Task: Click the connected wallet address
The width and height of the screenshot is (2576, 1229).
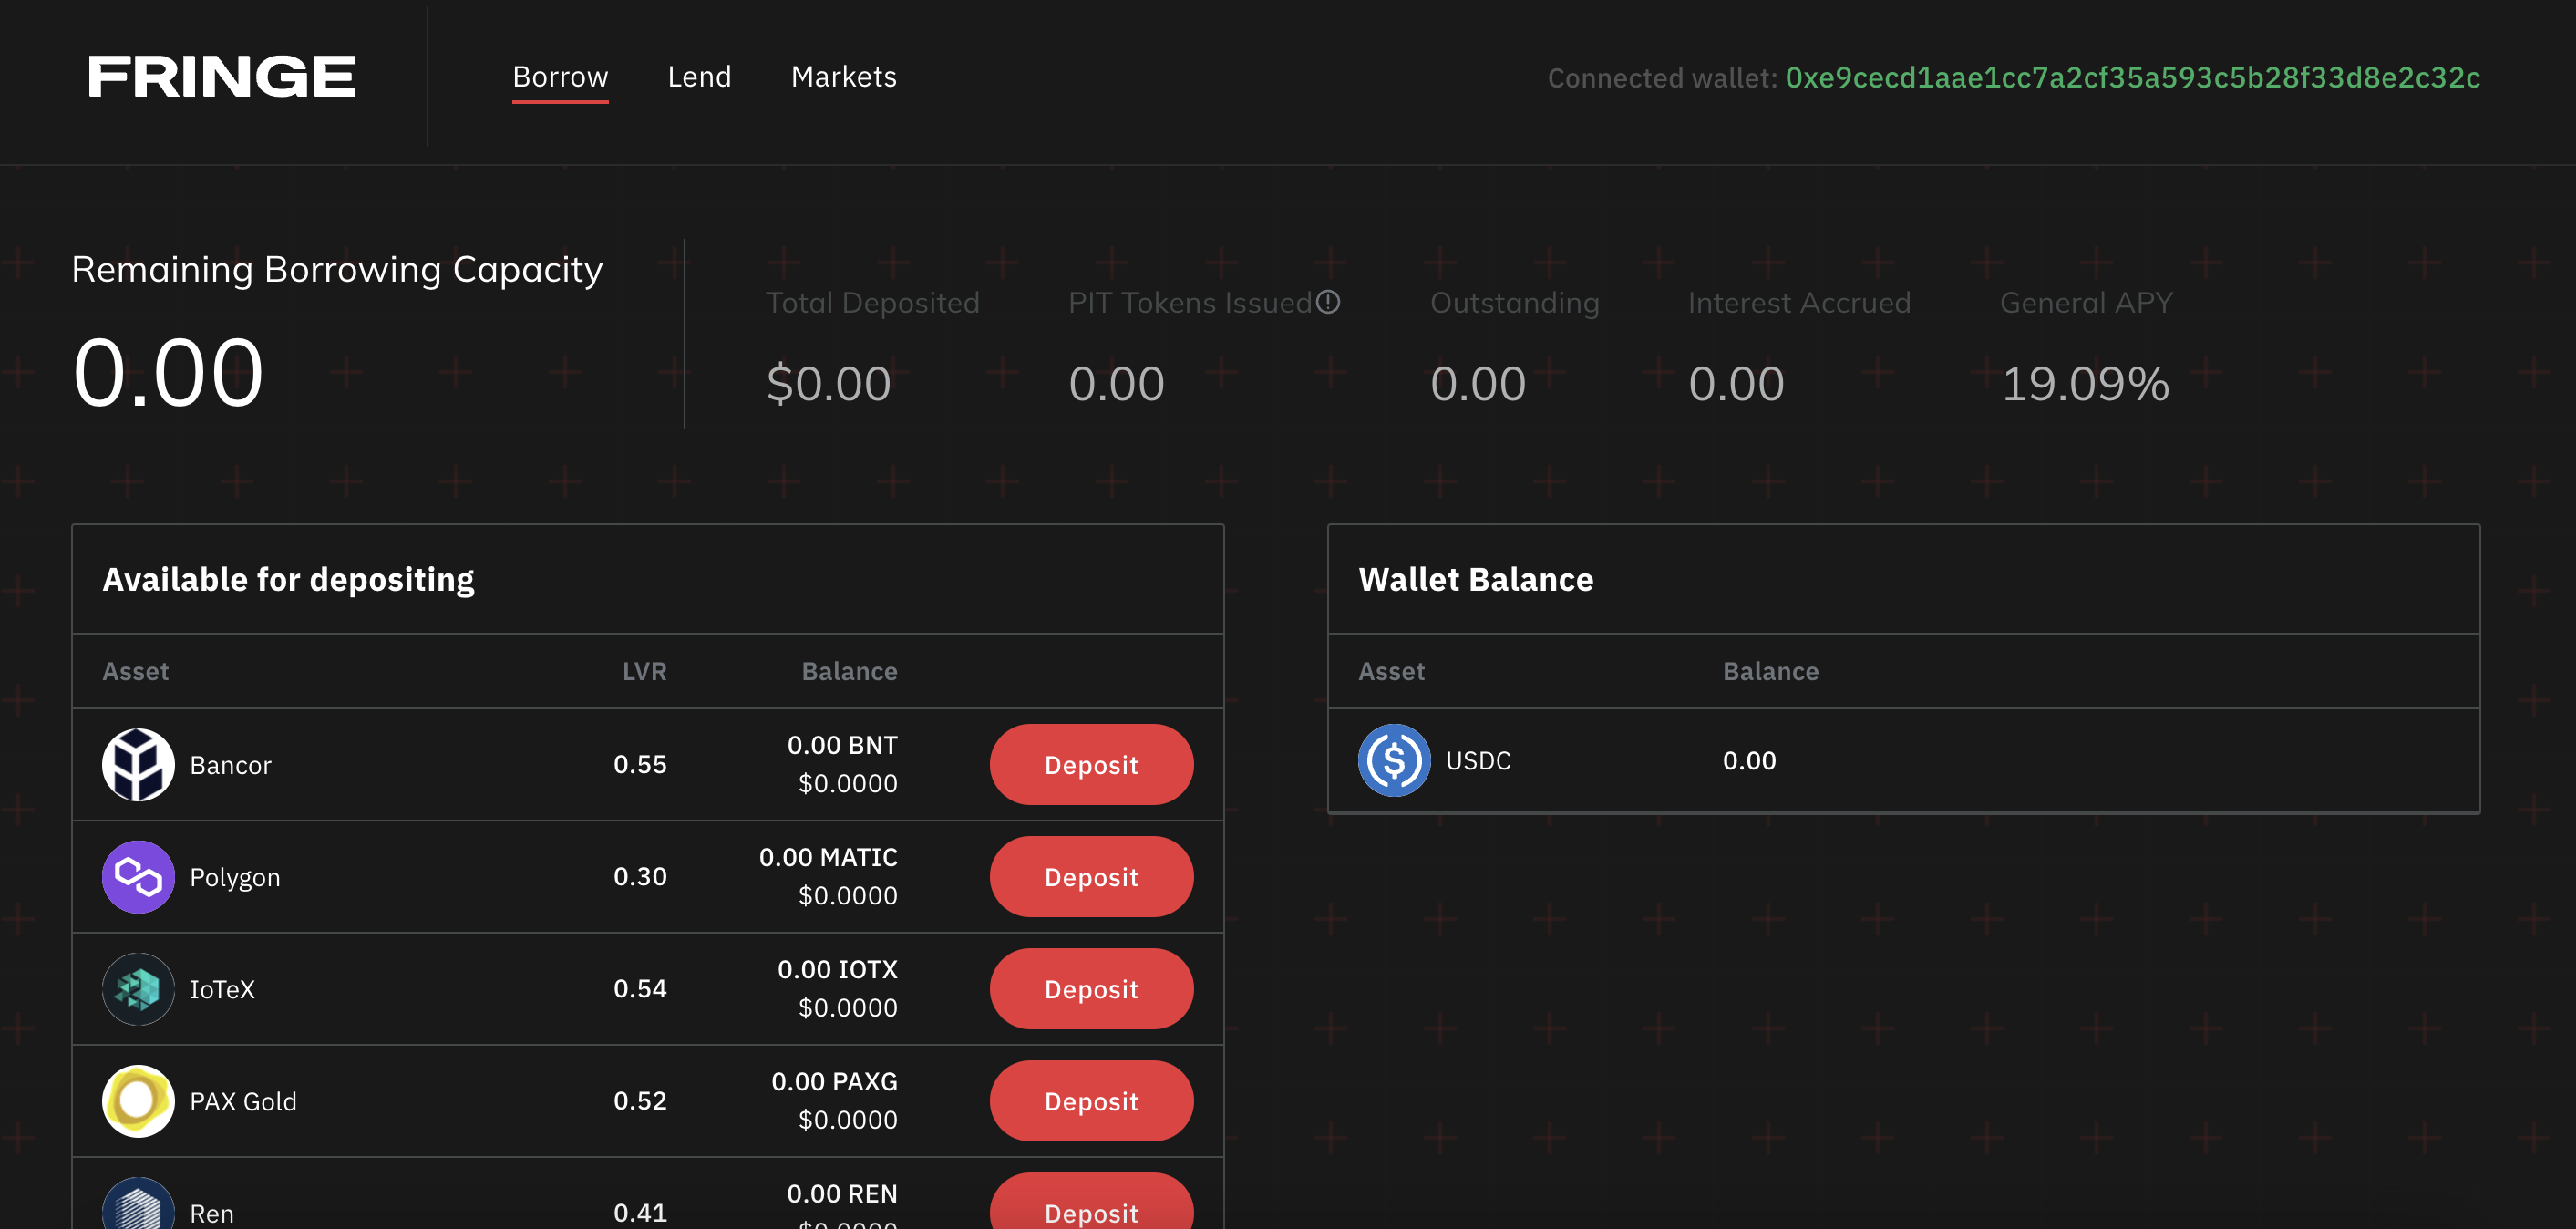Action: (x=2132, y=78)
